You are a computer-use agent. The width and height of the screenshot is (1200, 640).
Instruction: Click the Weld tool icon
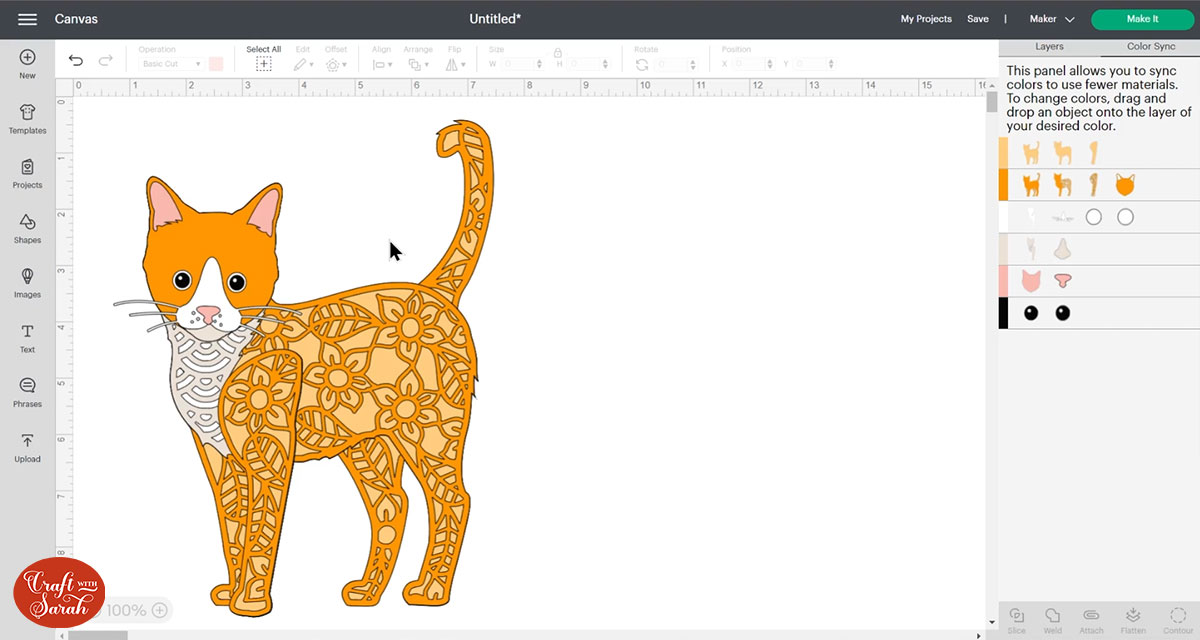[1053, 617]
